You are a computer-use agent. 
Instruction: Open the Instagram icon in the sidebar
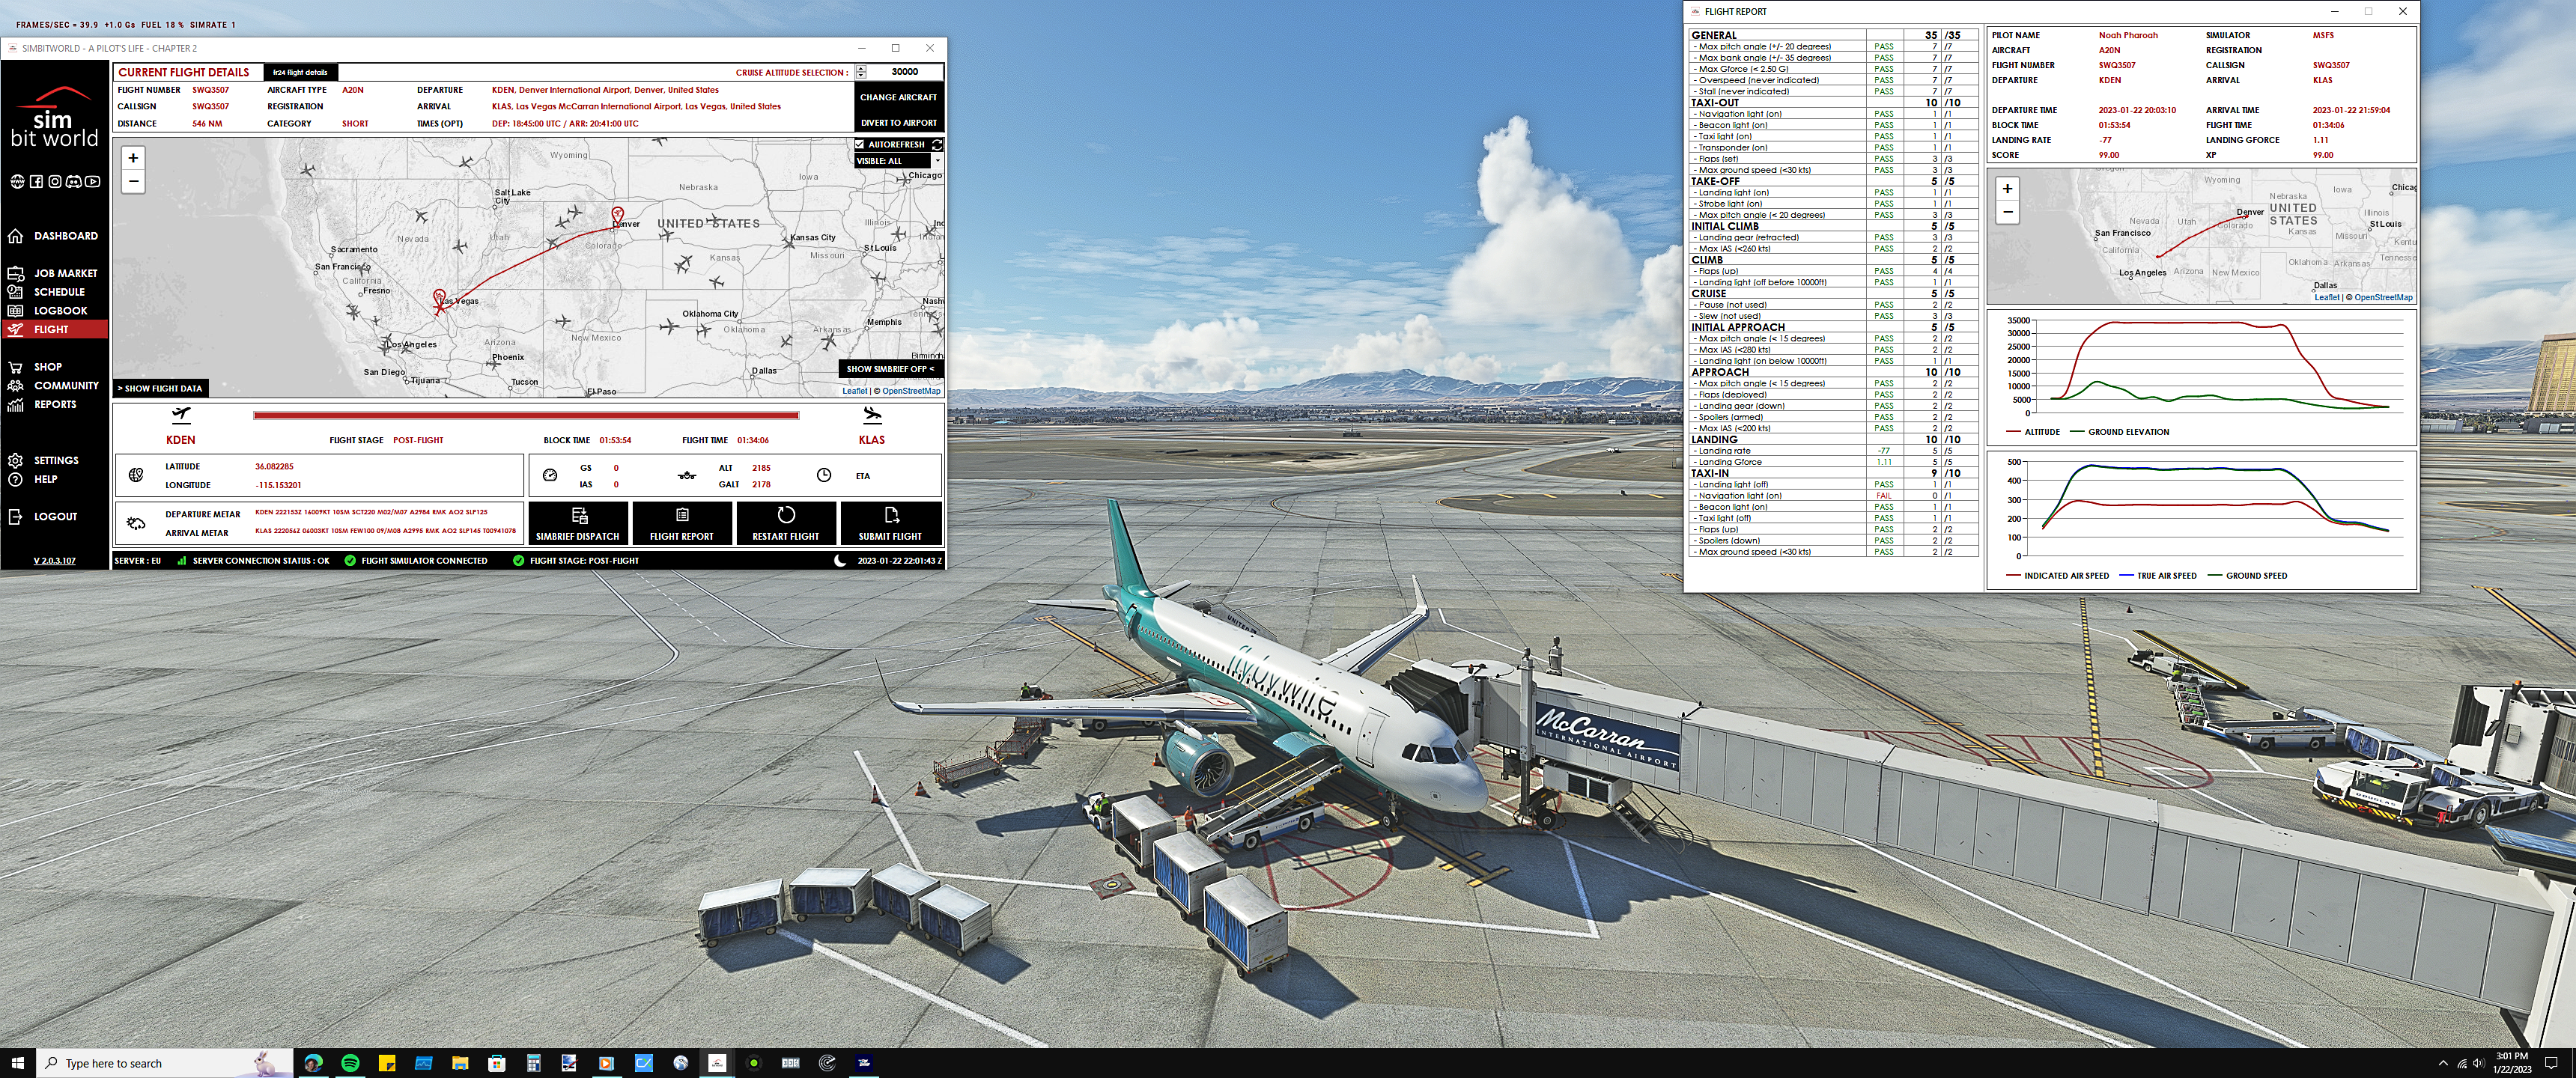click(x=55, y=181)
